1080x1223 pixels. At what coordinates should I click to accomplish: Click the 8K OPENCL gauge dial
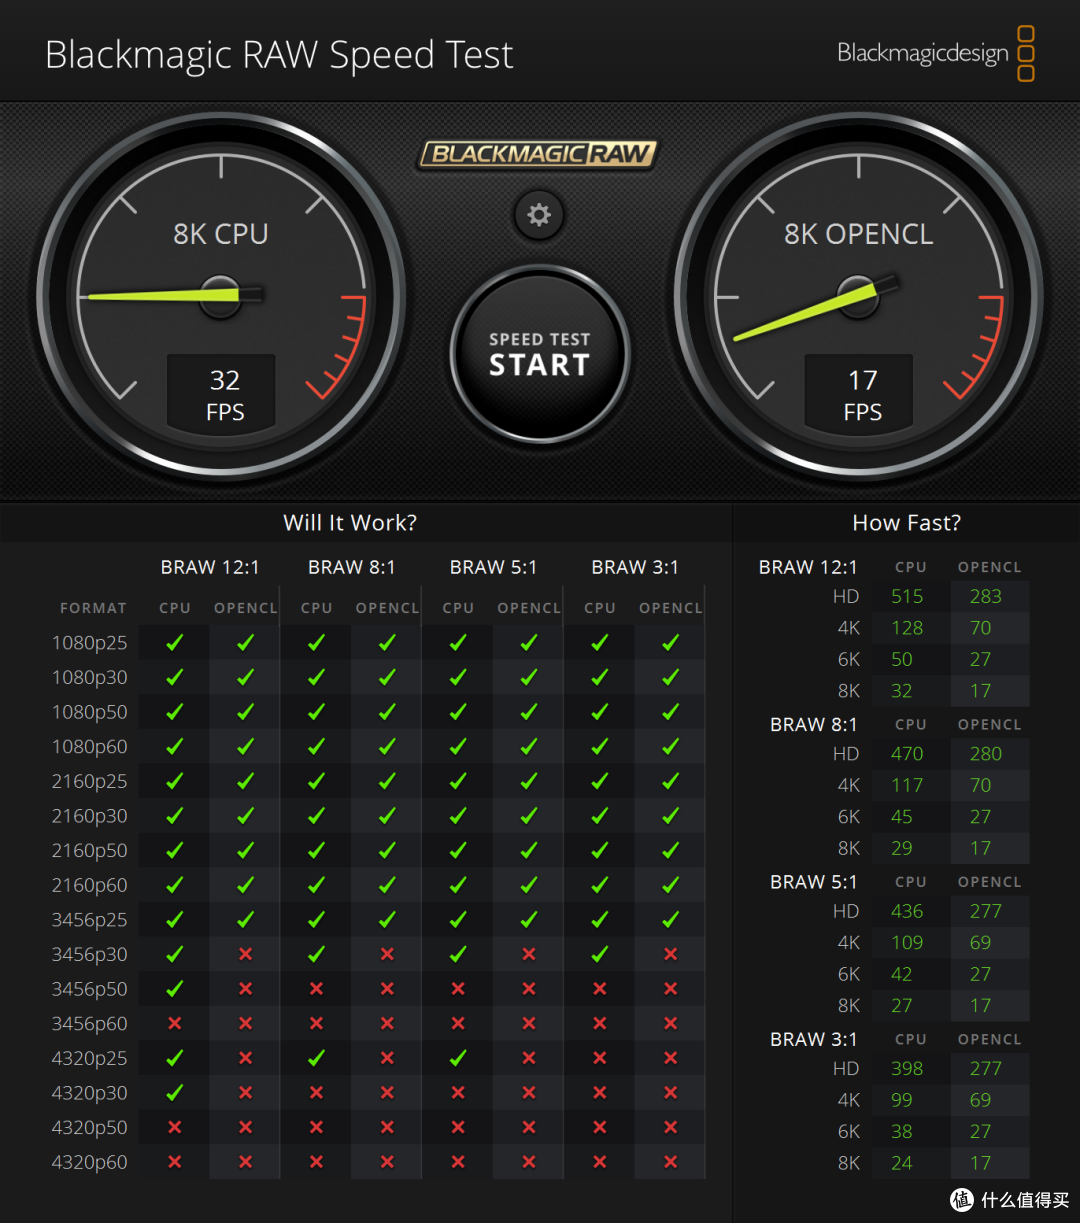point(859,297)
